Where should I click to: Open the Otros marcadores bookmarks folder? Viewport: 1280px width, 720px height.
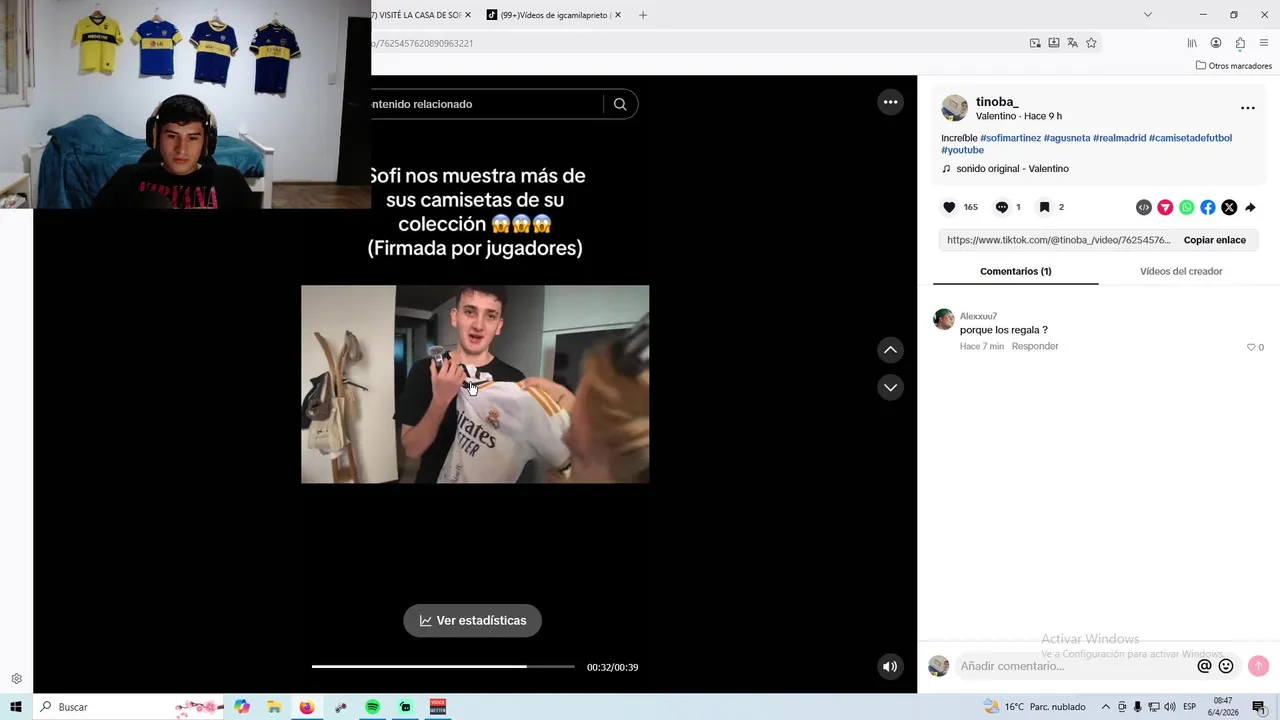[1234, 66]
